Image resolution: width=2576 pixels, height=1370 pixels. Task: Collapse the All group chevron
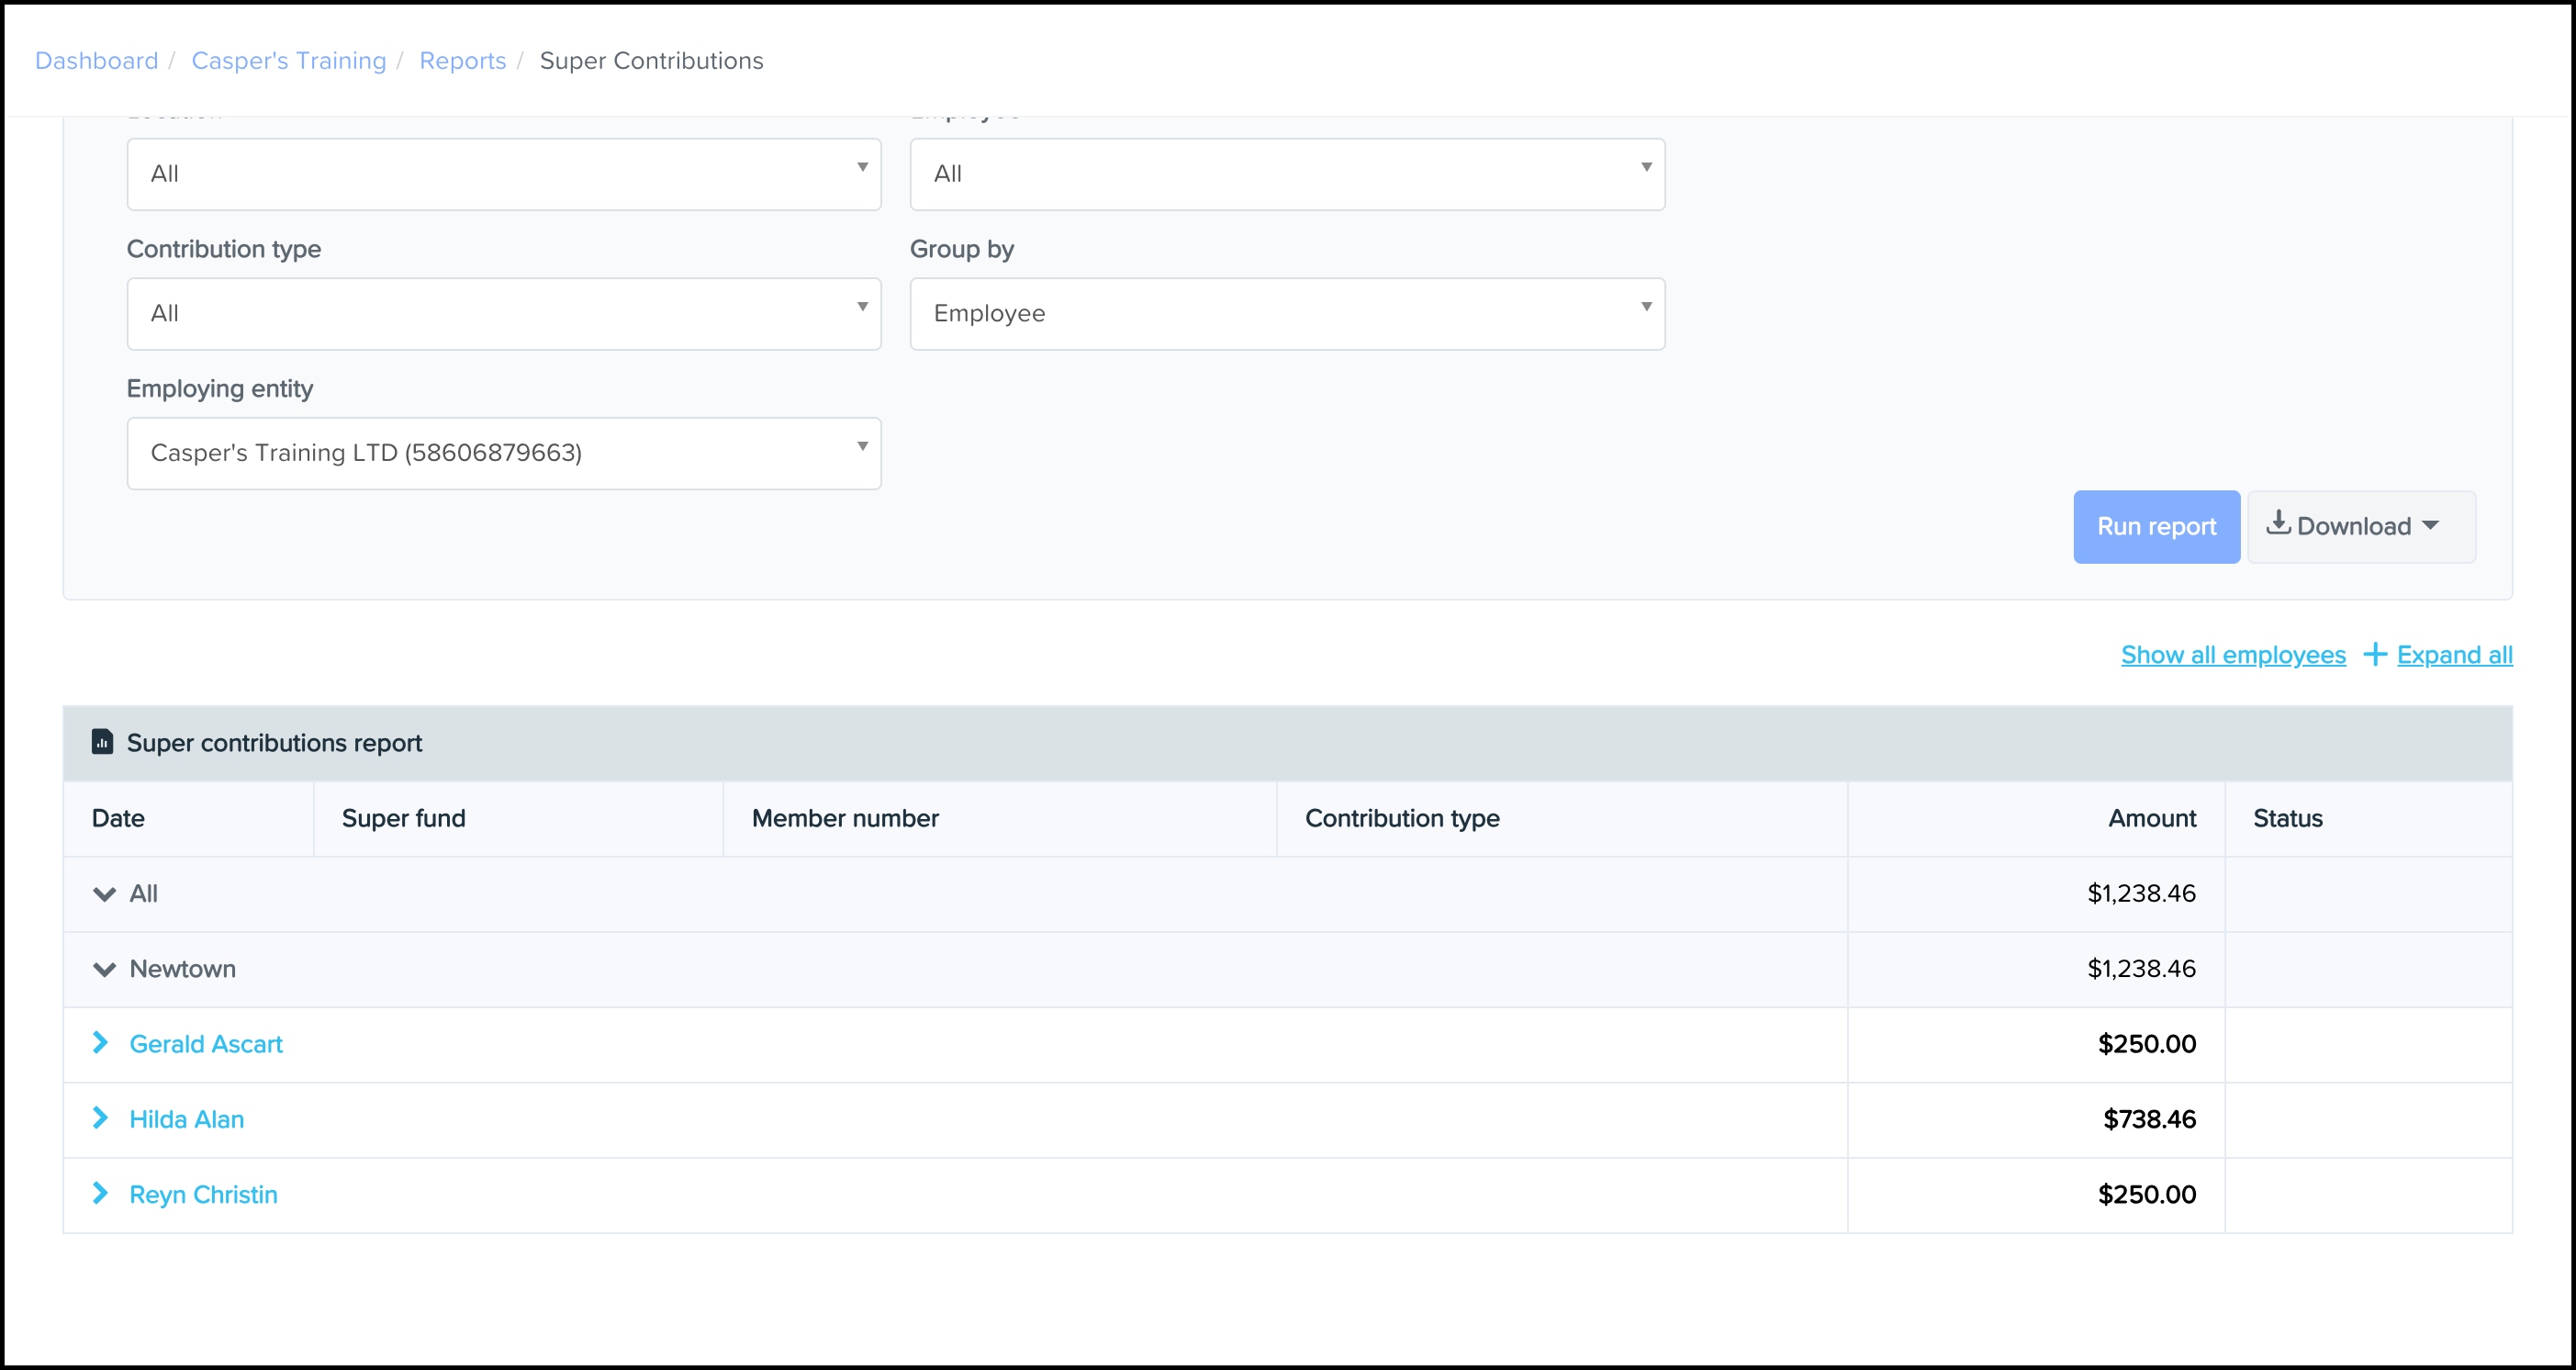tap(104, 894)
